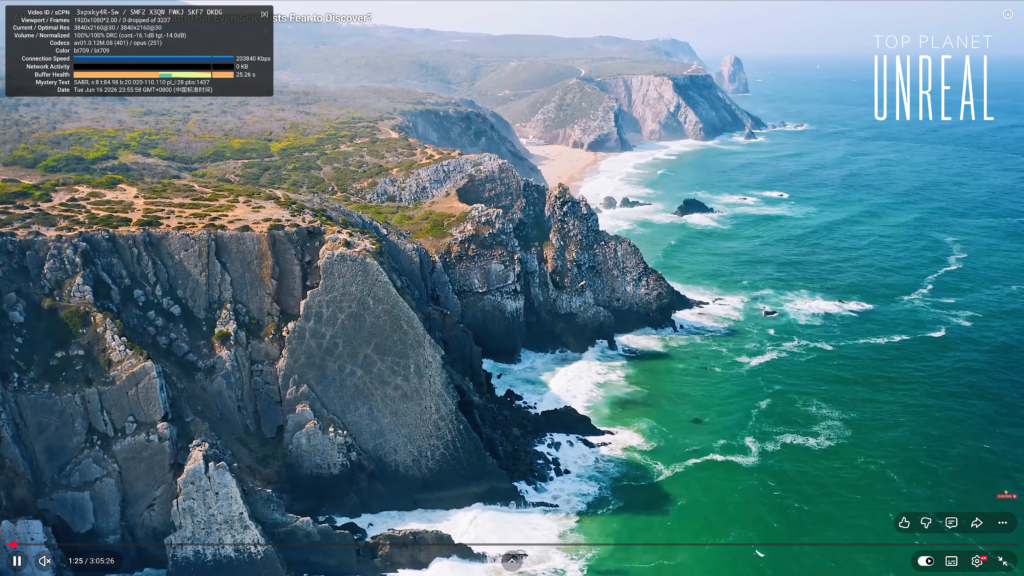
Task: Exit full screen mode
Action: (x=1003, y=561)
